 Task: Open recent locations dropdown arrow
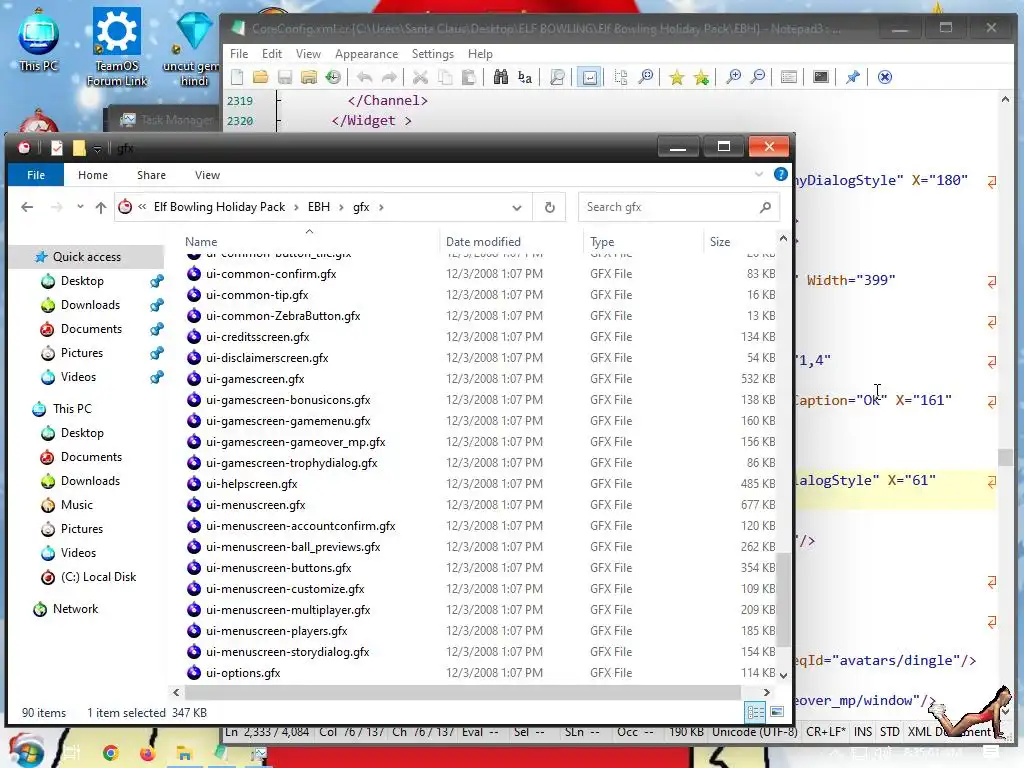tap(80, 207)
